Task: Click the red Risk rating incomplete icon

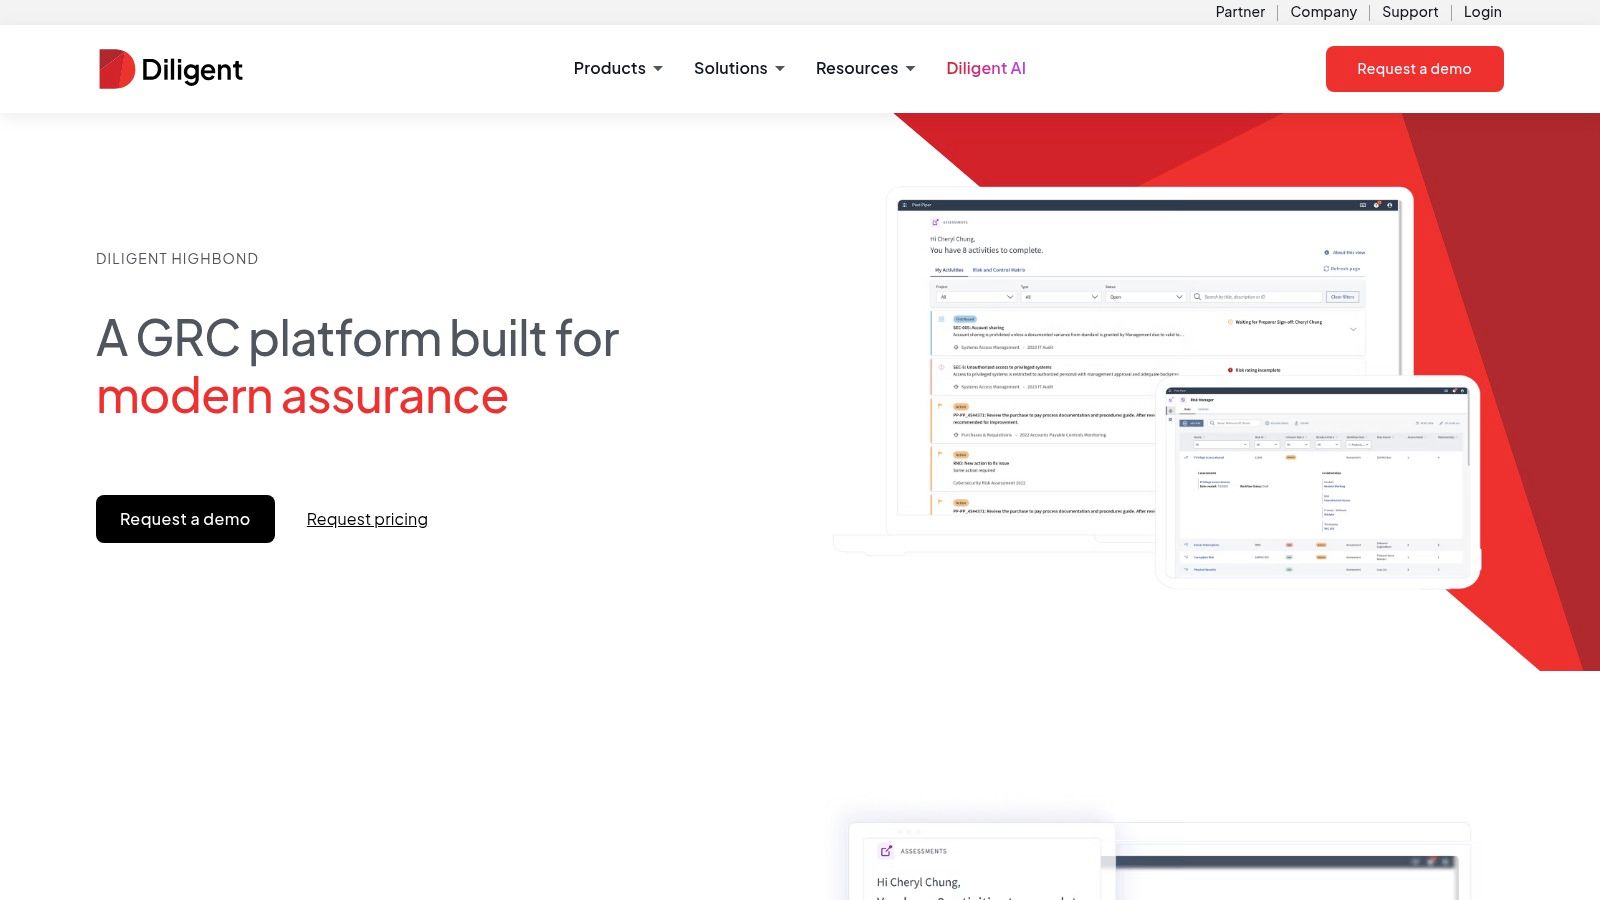Action: 1230,370
